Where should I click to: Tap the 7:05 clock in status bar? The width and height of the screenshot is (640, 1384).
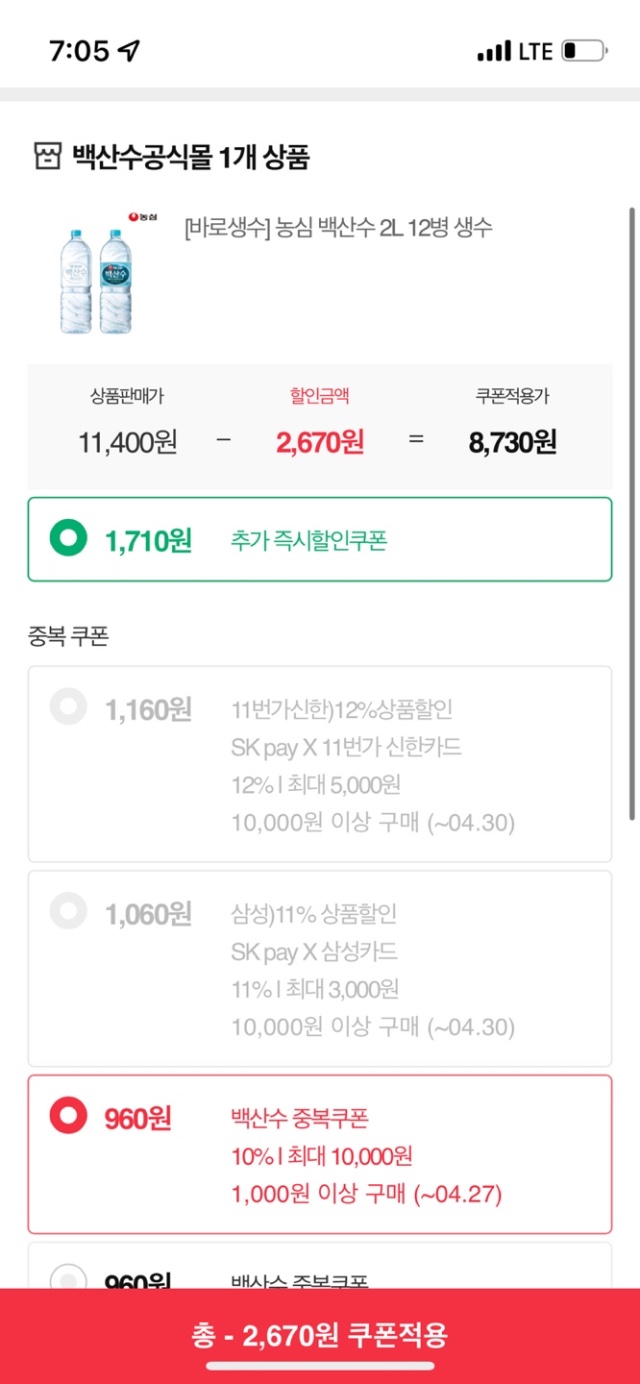coord(79,51)
